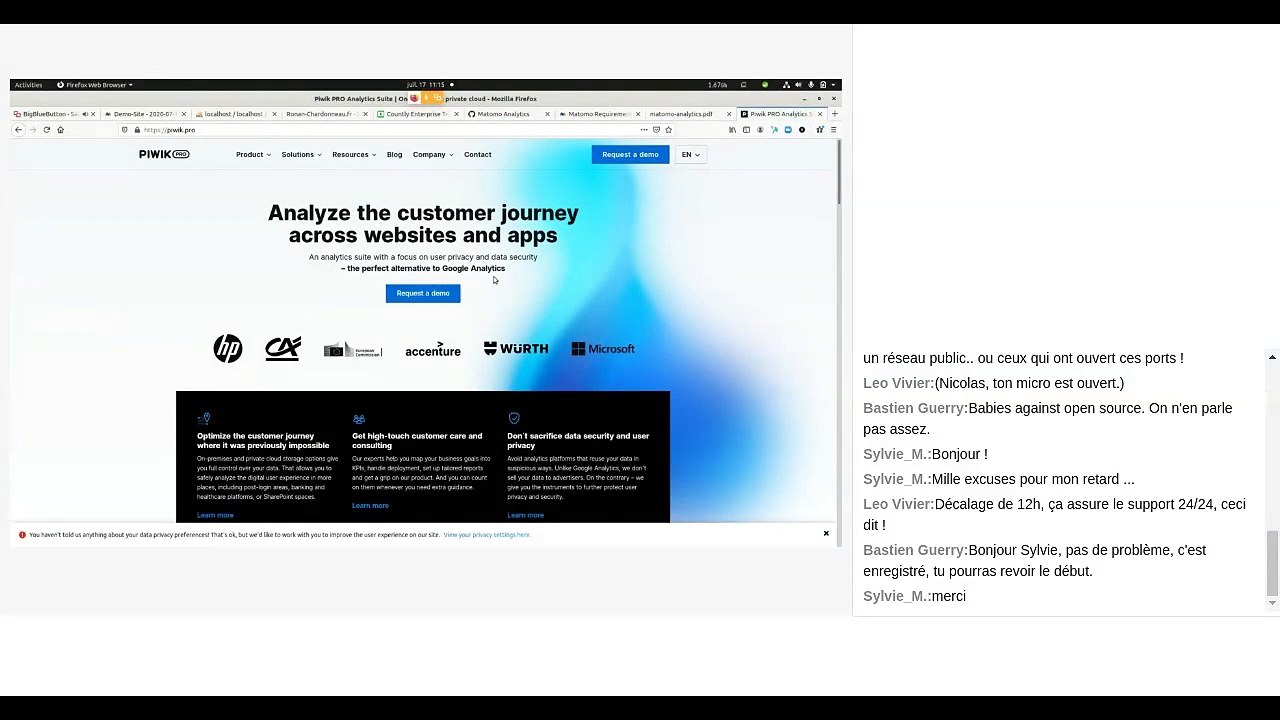Open the Firefox library icon
The image size is (1280, 720).
tap(732, 130)
